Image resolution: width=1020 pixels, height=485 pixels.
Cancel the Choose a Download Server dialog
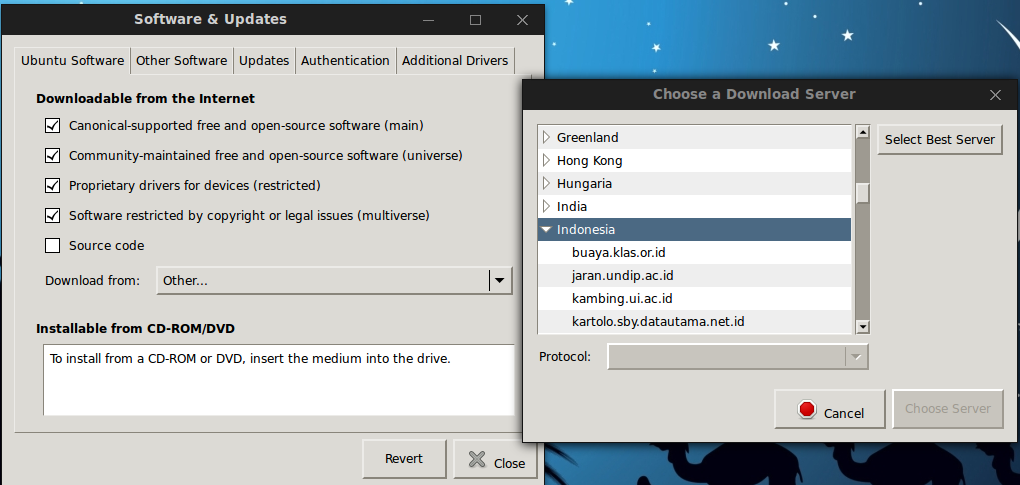(830, 409)
